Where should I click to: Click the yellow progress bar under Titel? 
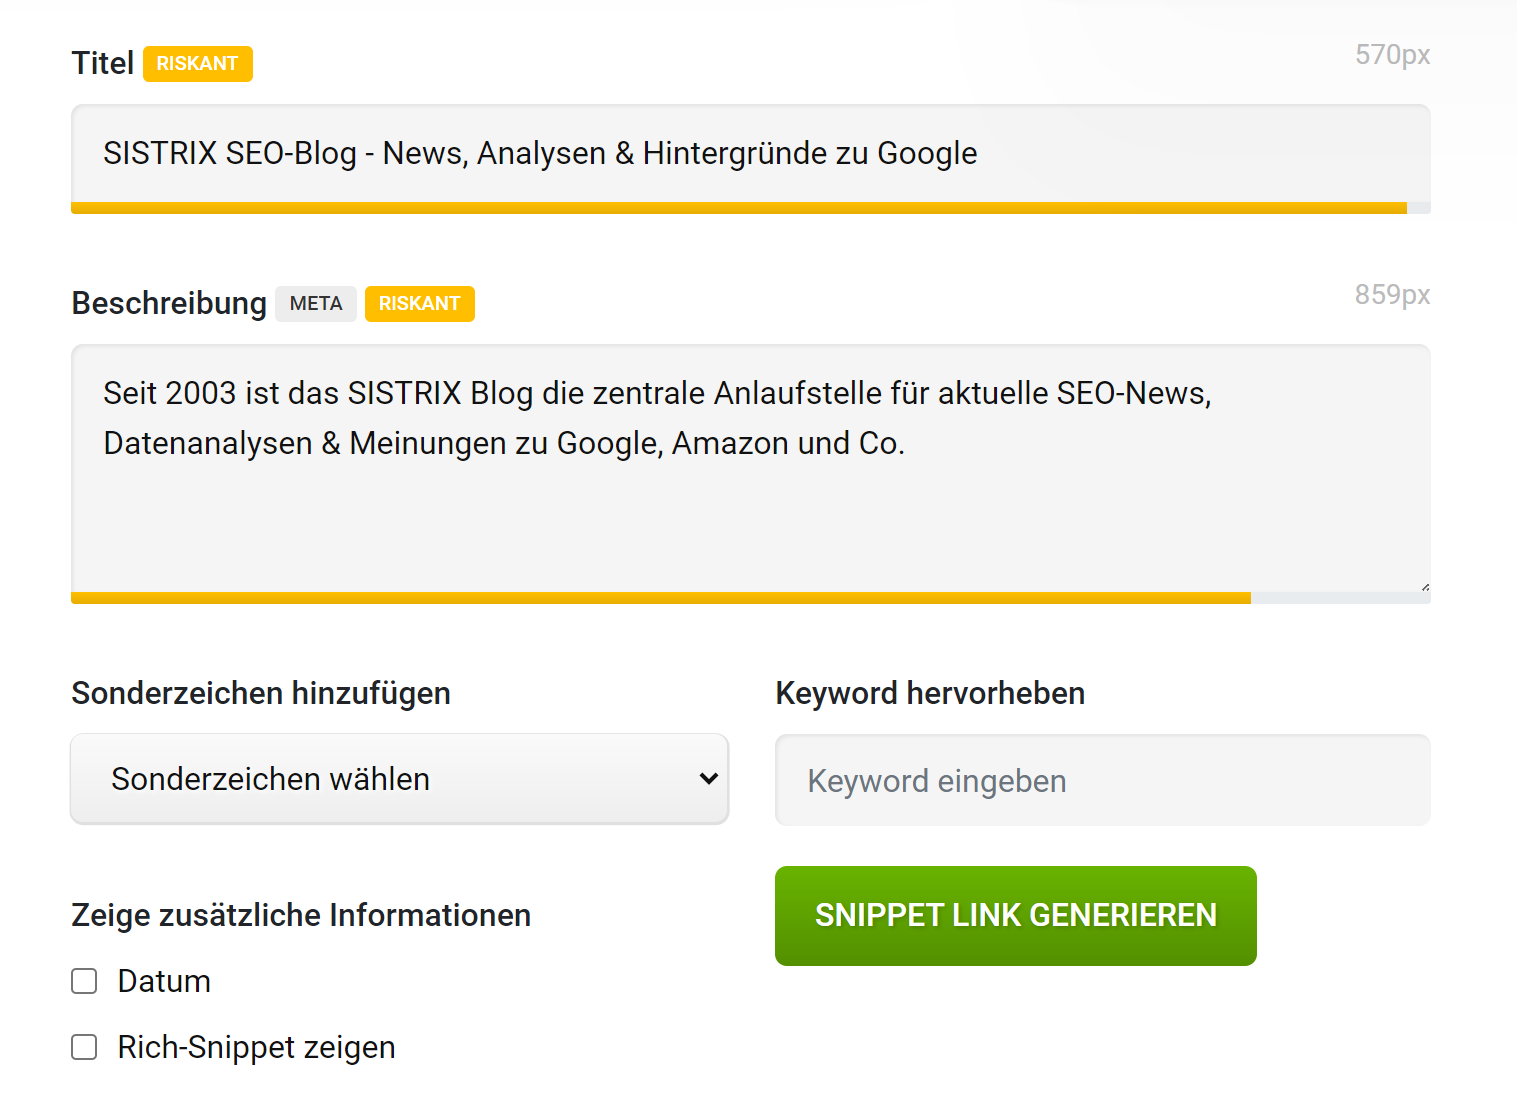(x=739, y=208)
